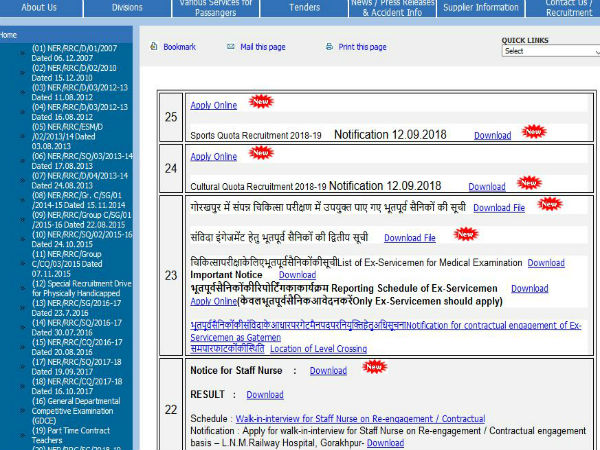Download the RESULT in row 22
Screen dimensions: 600x450
pos(265,395)
